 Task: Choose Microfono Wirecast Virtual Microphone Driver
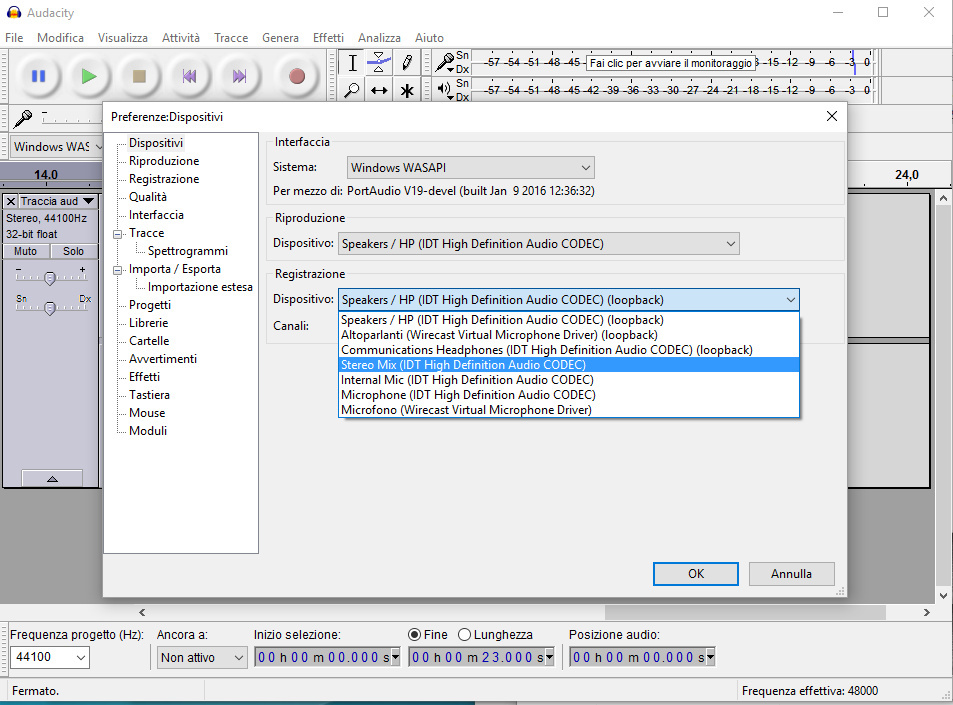(x=568, y=410)
